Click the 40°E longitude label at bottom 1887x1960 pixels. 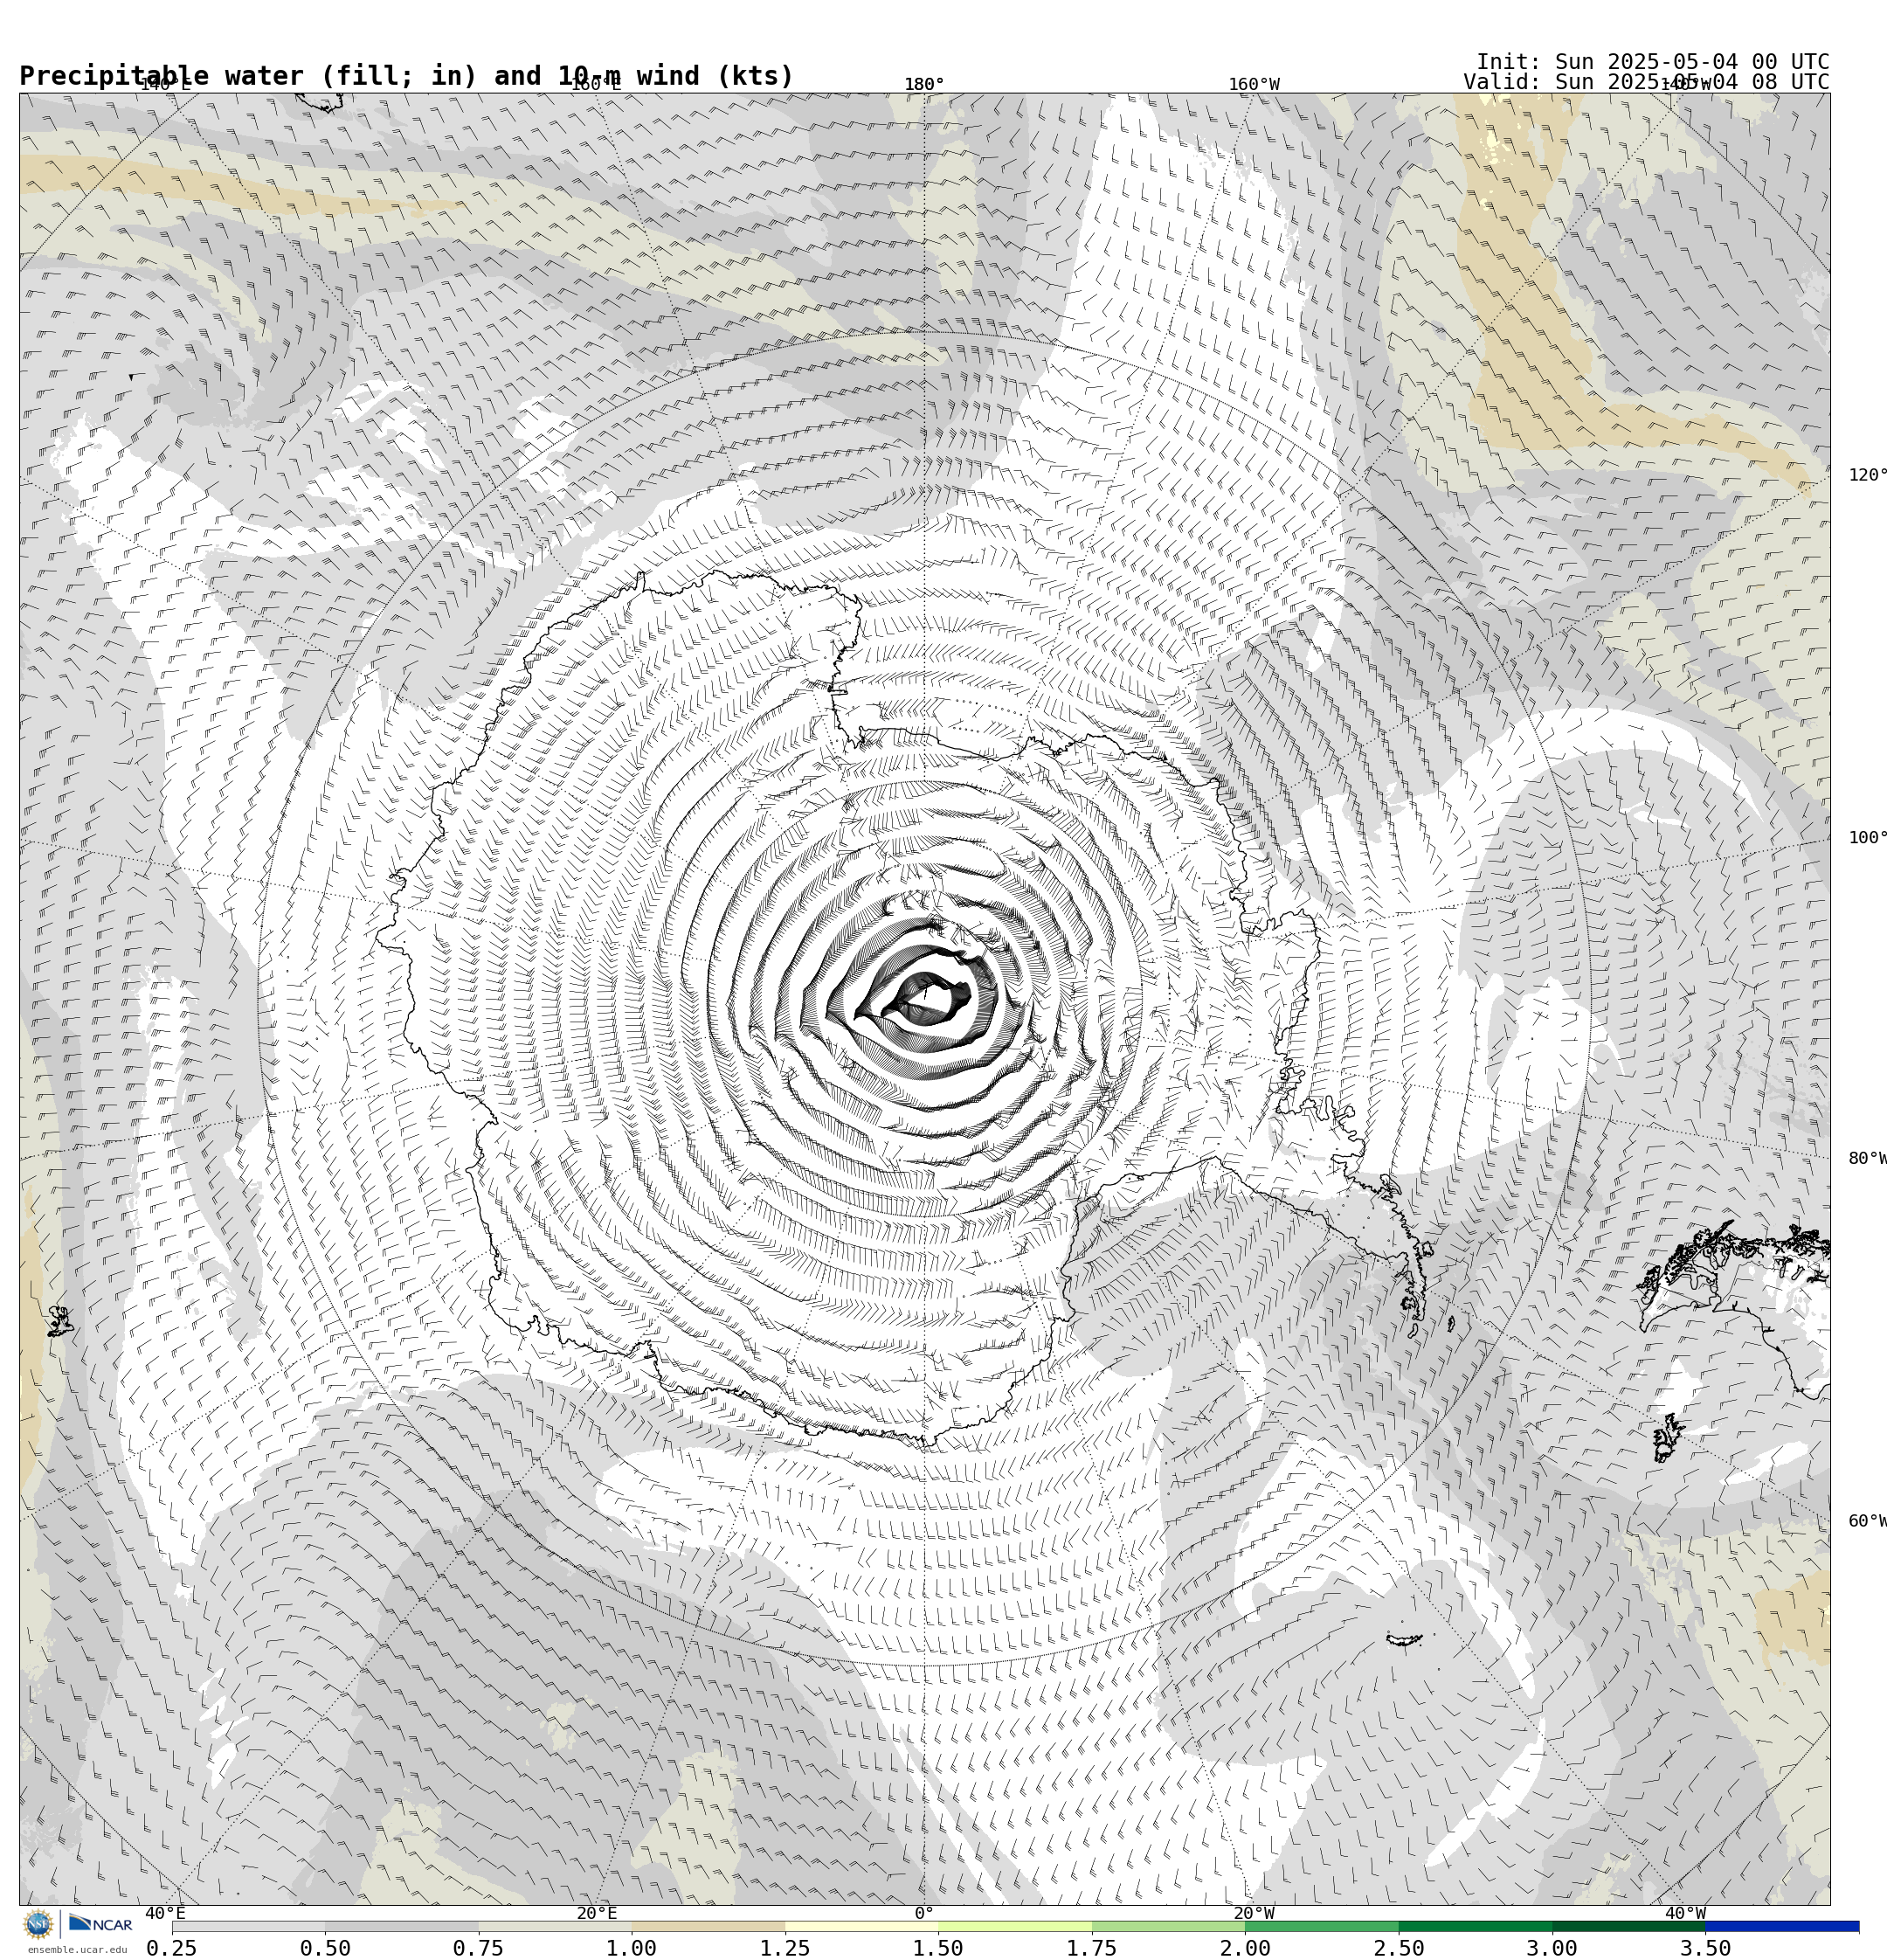(x=165, y=1913)
